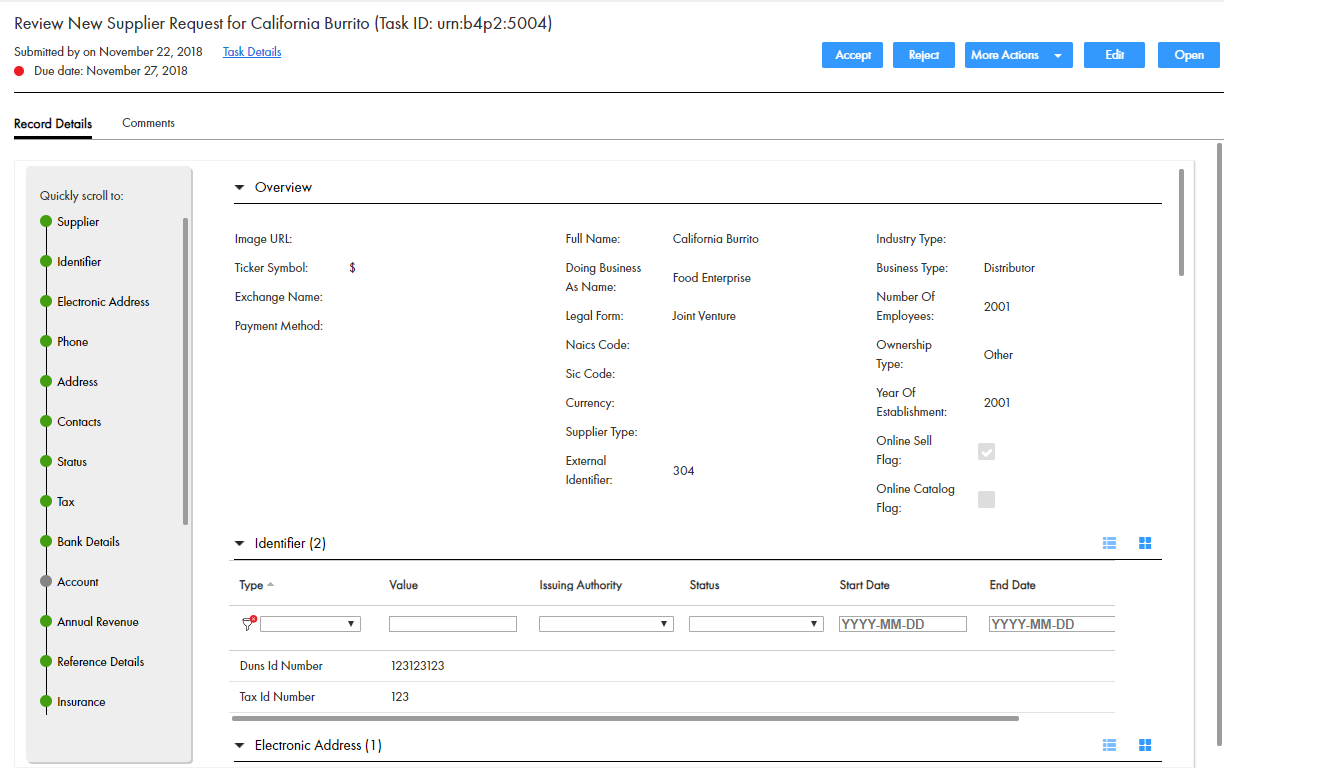Click the Joint Venture legal form value

(x=704, y=316)
